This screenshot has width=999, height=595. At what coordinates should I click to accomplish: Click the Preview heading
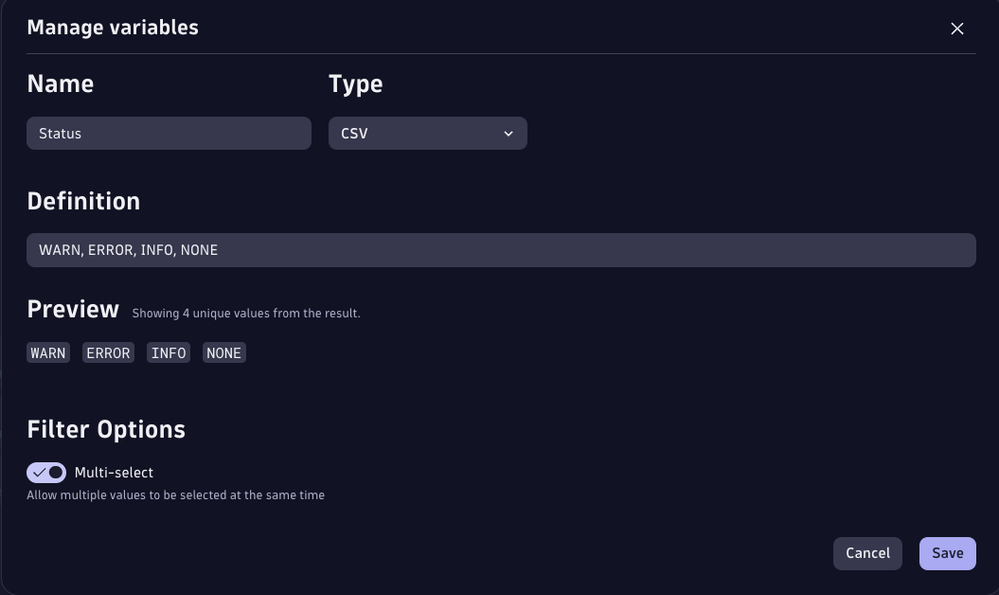coord(73,309)
